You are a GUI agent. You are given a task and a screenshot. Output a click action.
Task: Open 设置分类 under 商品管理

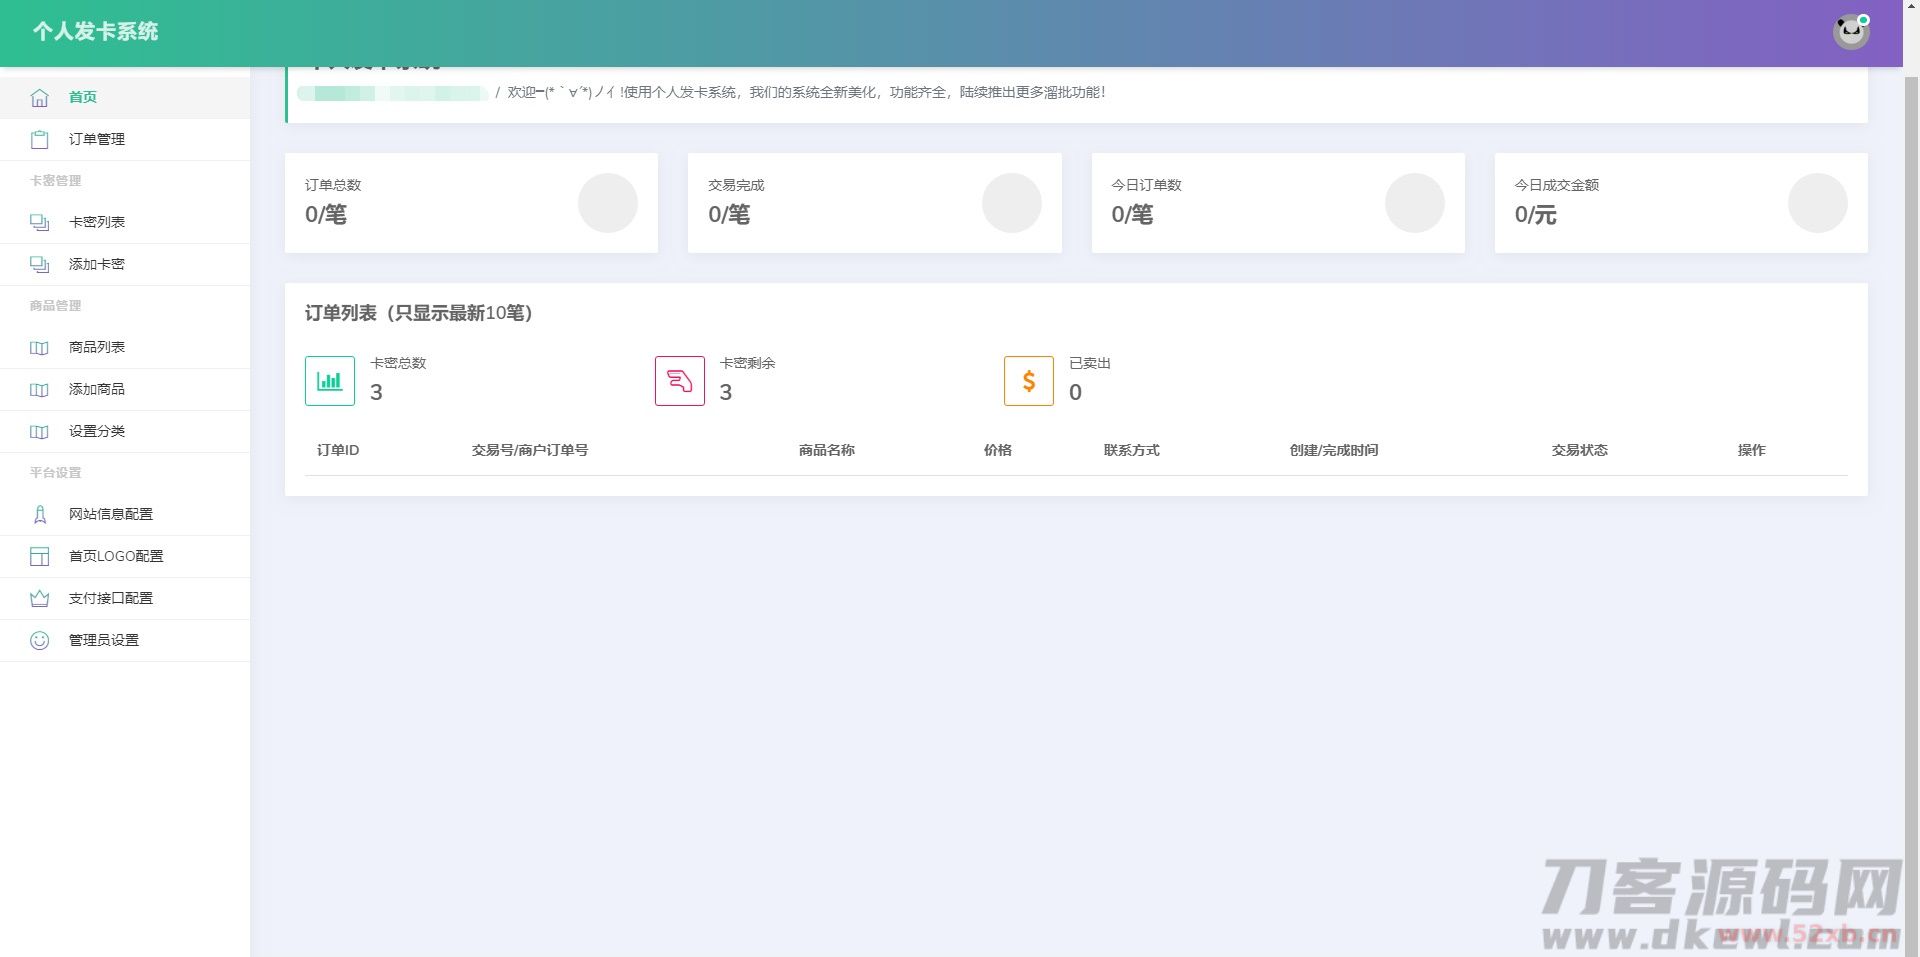coord(96,431)
